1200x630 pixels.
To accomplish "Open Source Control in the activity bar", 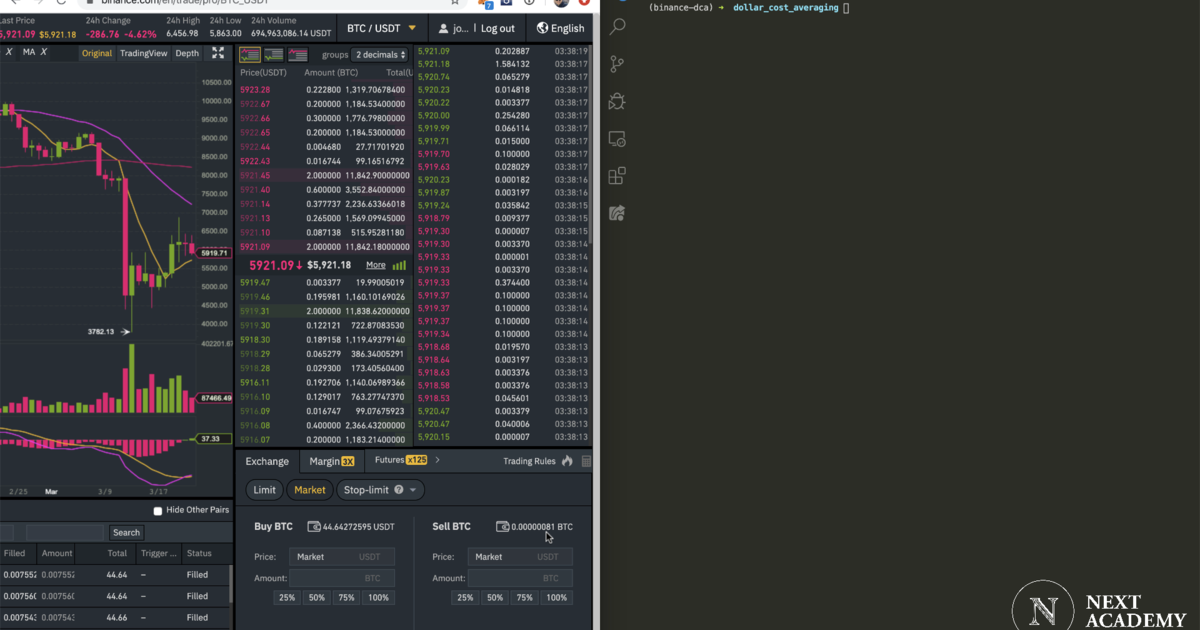I will [617, 63].
